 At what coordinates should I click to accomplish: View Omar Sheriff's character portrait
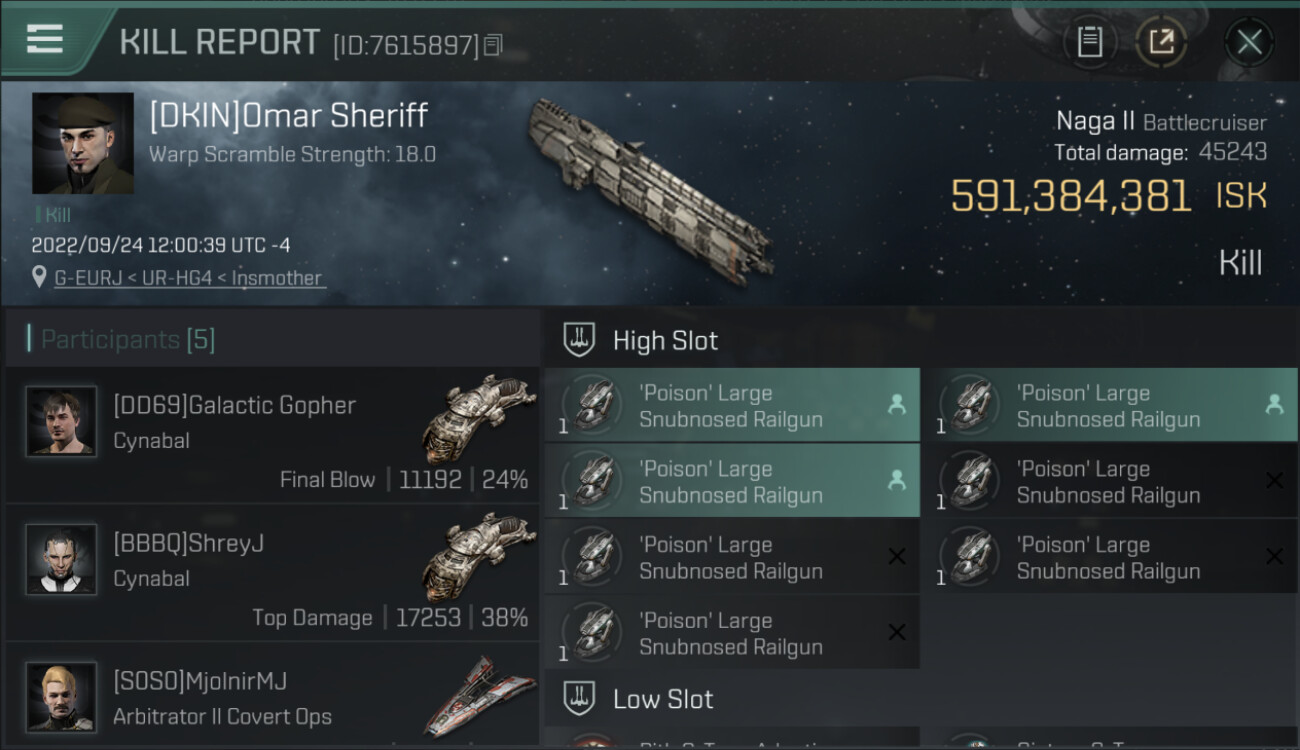[83, 143]
